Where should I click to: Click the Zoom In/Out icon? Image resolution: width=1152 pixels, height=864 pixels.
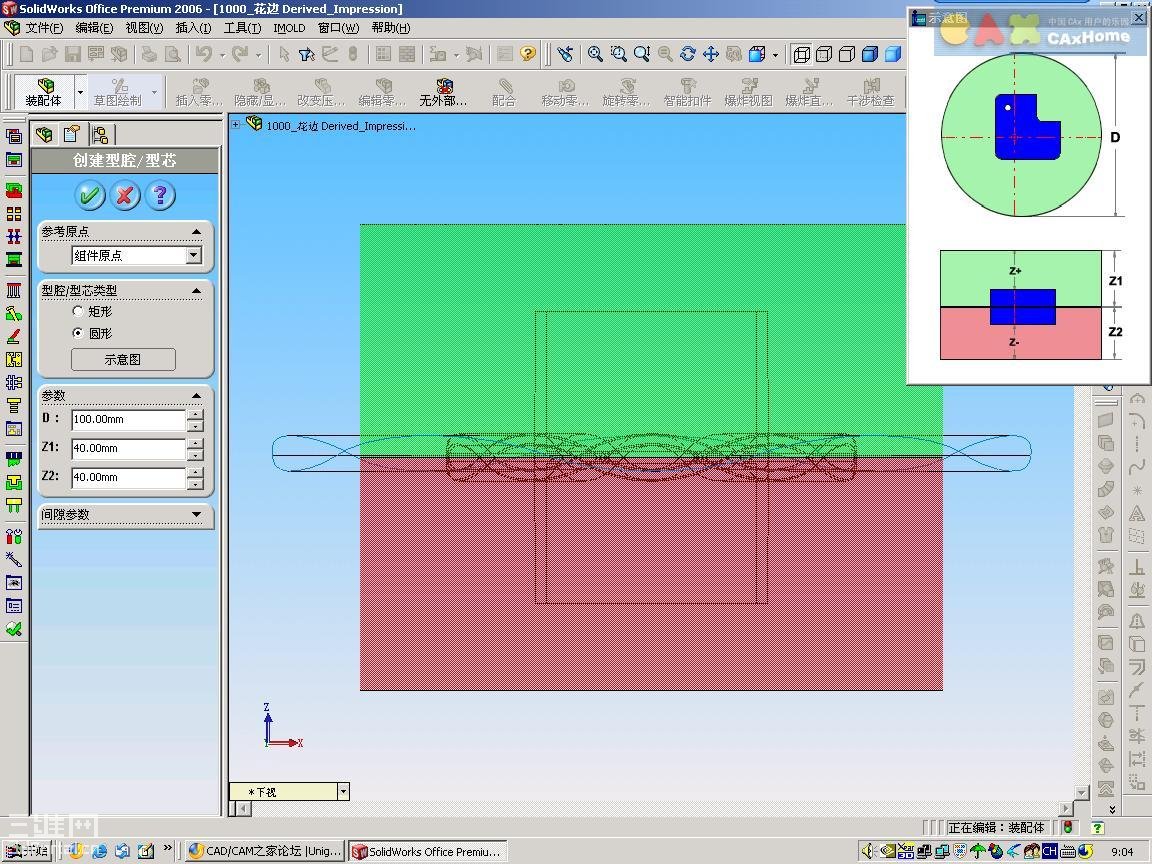[x=642, y=54]
